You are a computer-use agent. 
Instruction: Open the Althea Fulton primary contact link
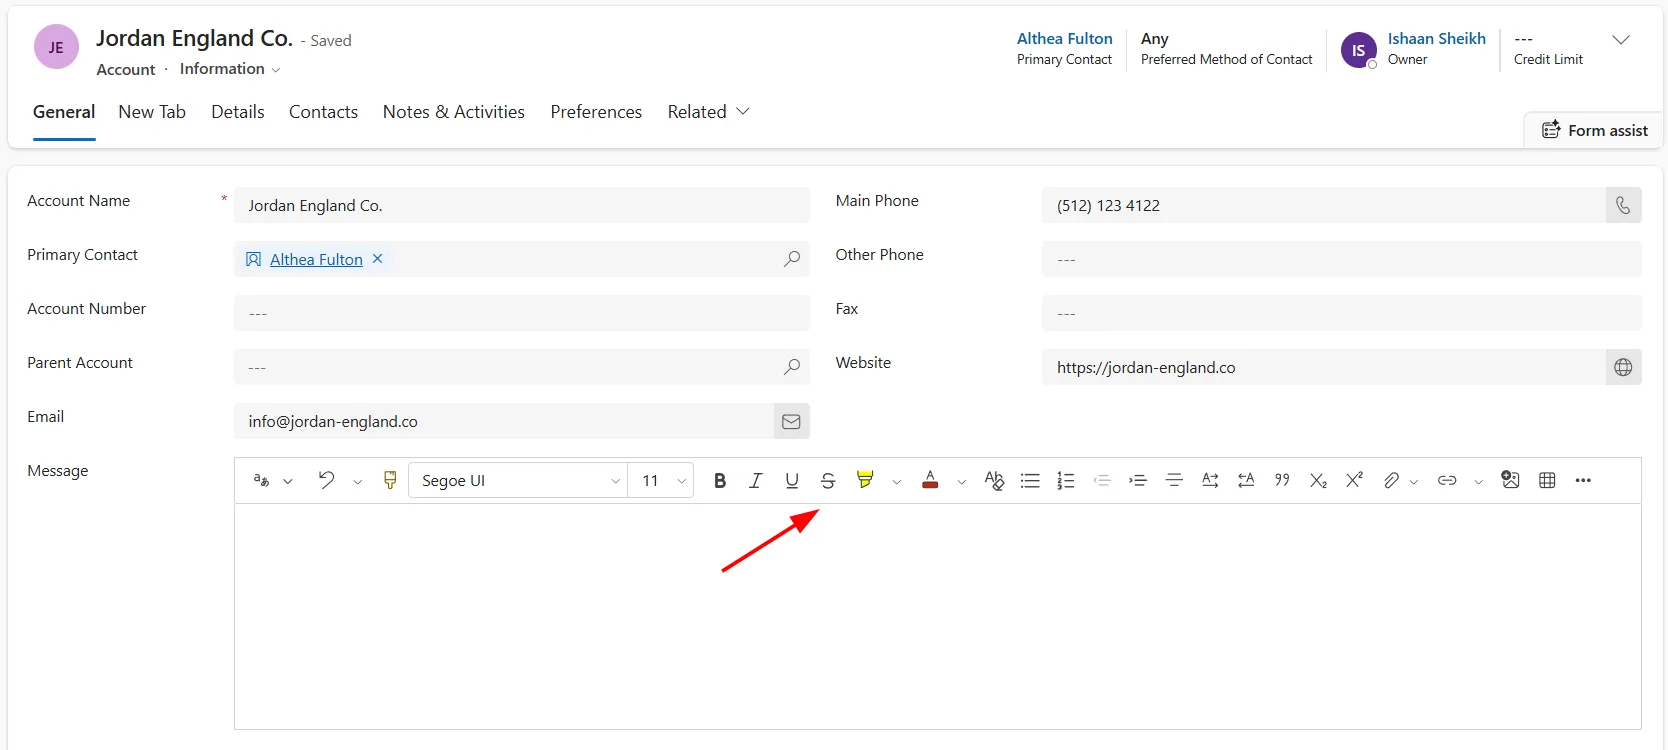(x=316, y=260)
